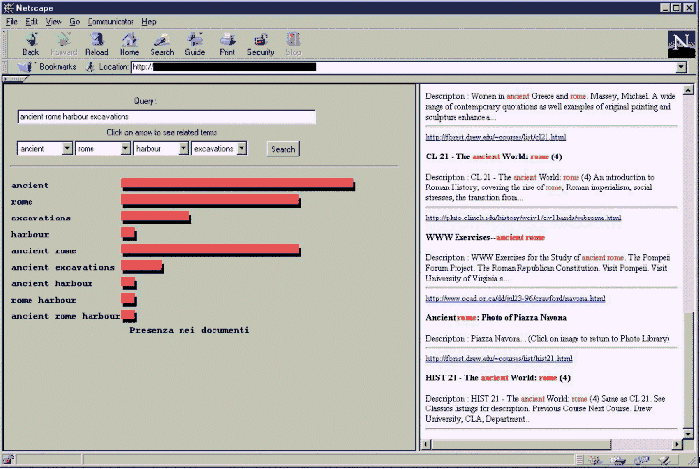Open the Bookmarks icon
Screen dimensions: 700x469
(25, 67)
